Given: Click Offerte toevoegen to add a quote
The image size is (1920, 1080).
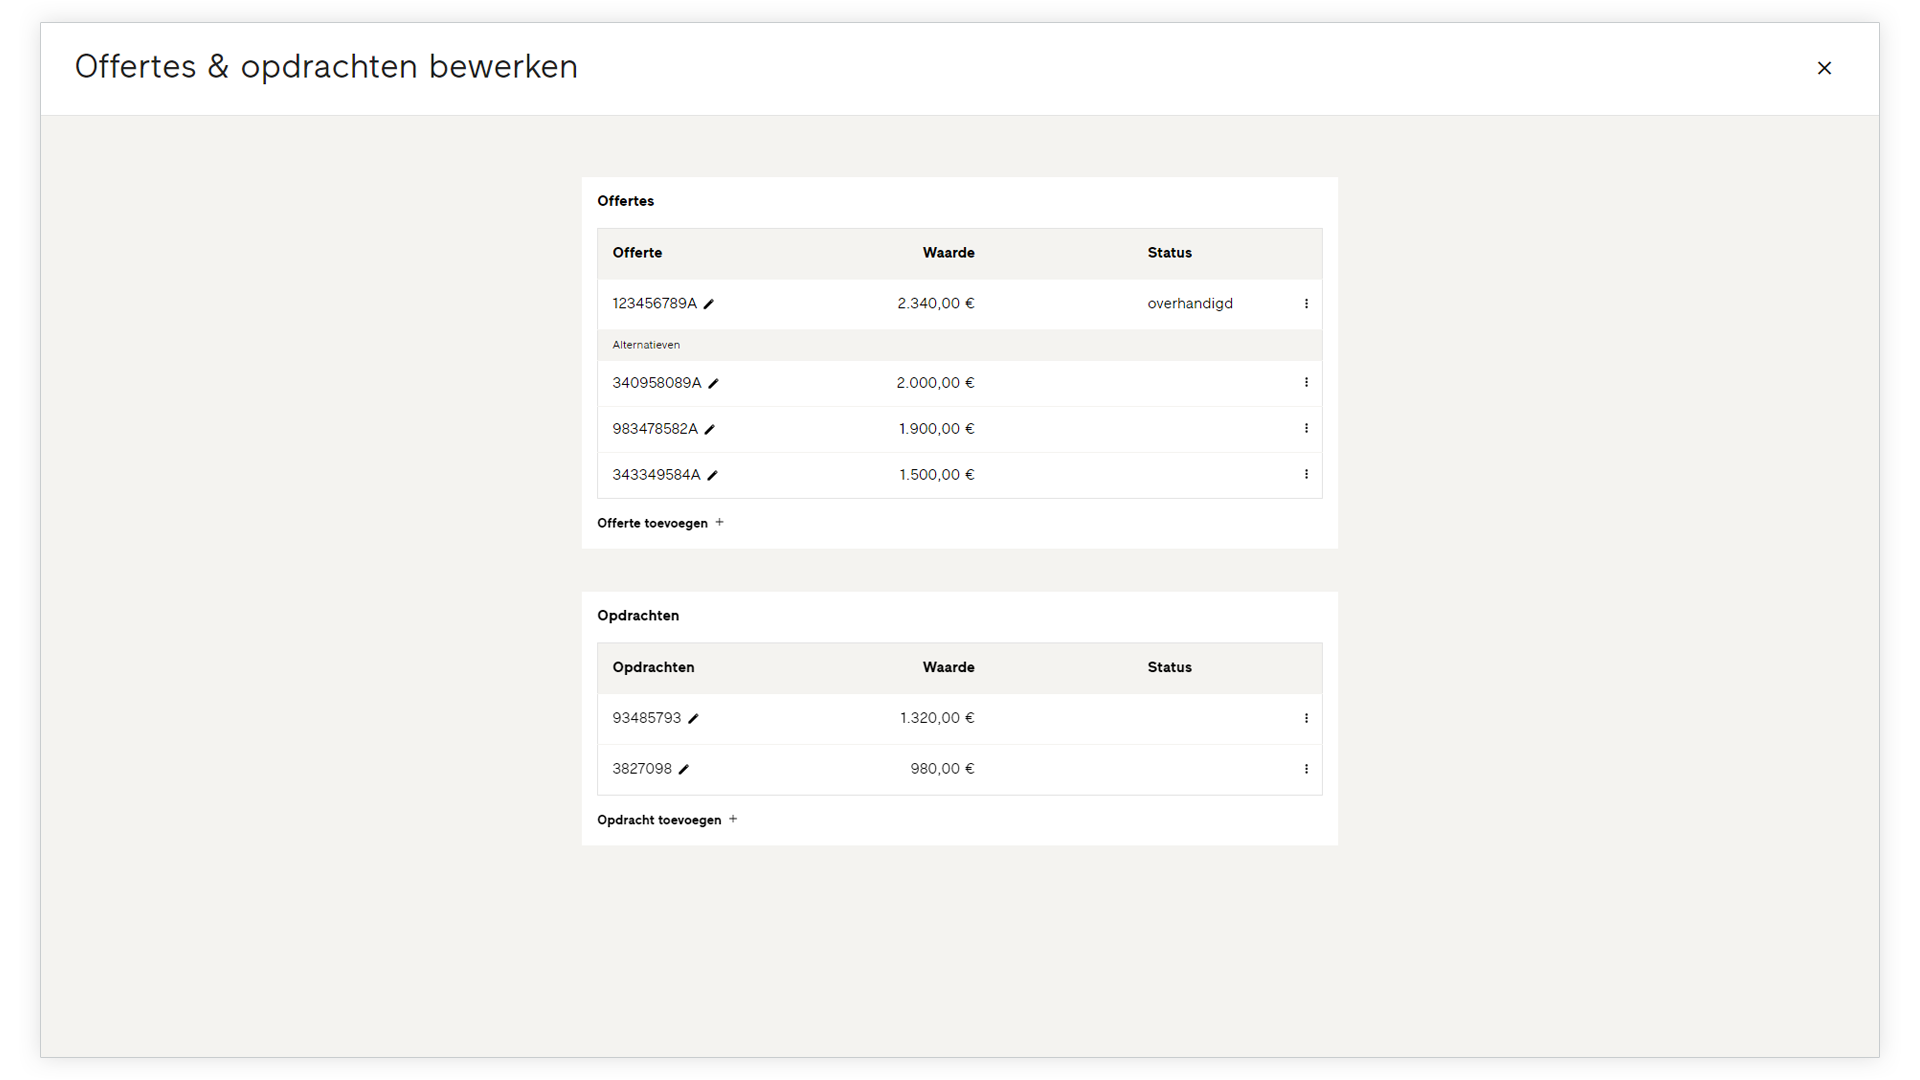Looking at the screenshot, I should [x=661, y=523].
